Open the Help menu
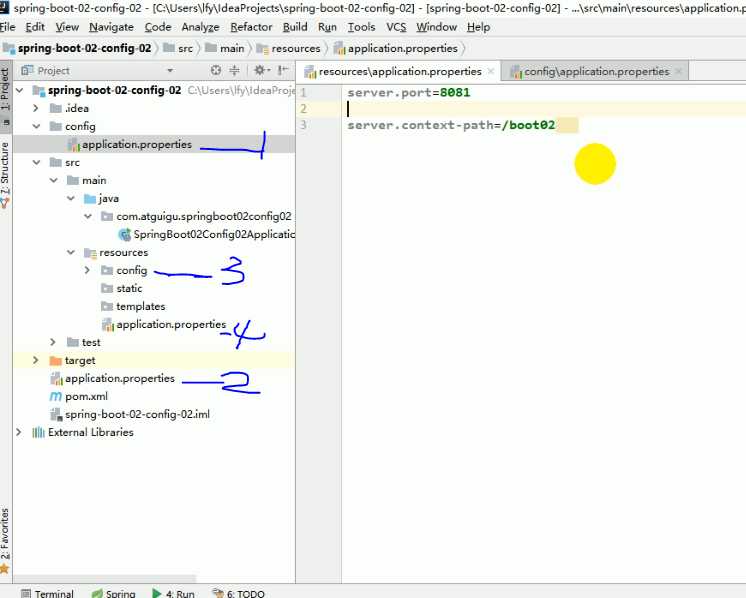The height and width of the screenshot is (598, 746). tap(478, 27)
